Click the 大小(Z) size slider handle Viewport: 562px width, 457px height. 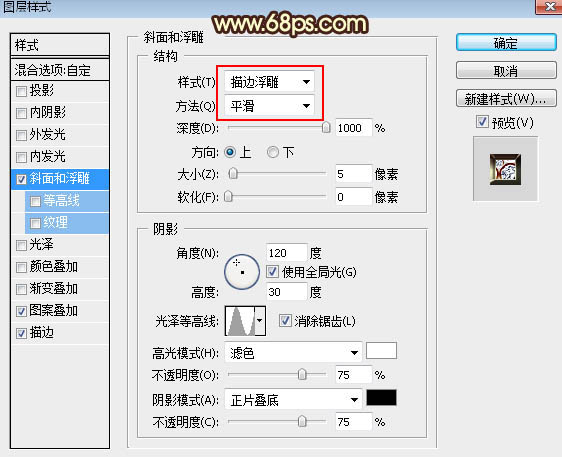click(x=233, y=173)
